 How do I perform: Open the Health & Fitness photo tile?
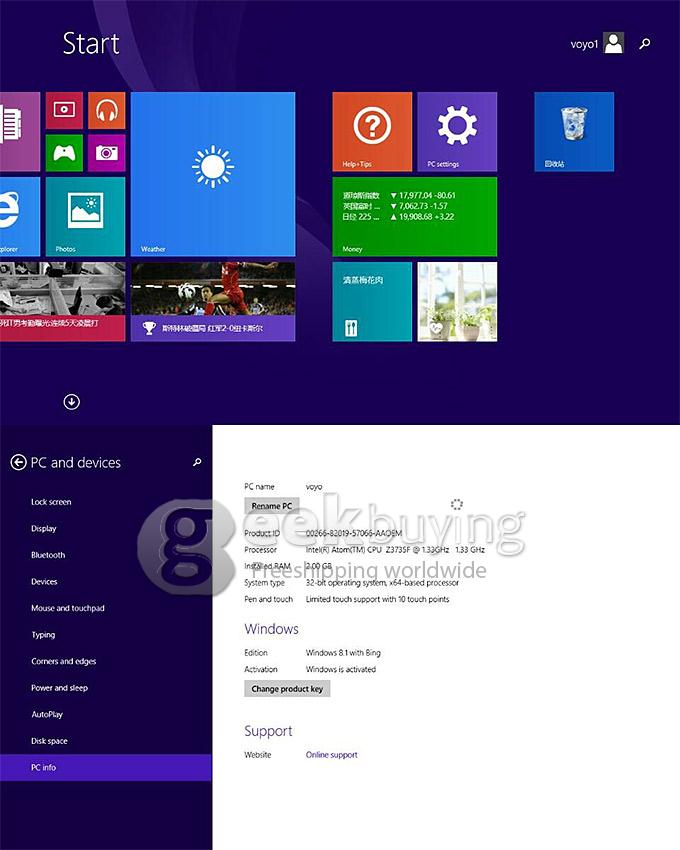click(x=457, y=301)
